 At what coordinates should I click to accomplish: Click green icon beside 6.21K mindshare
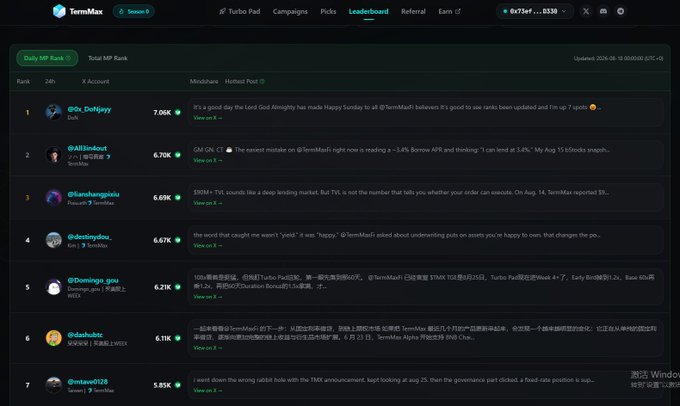click(x=178, y=287)
